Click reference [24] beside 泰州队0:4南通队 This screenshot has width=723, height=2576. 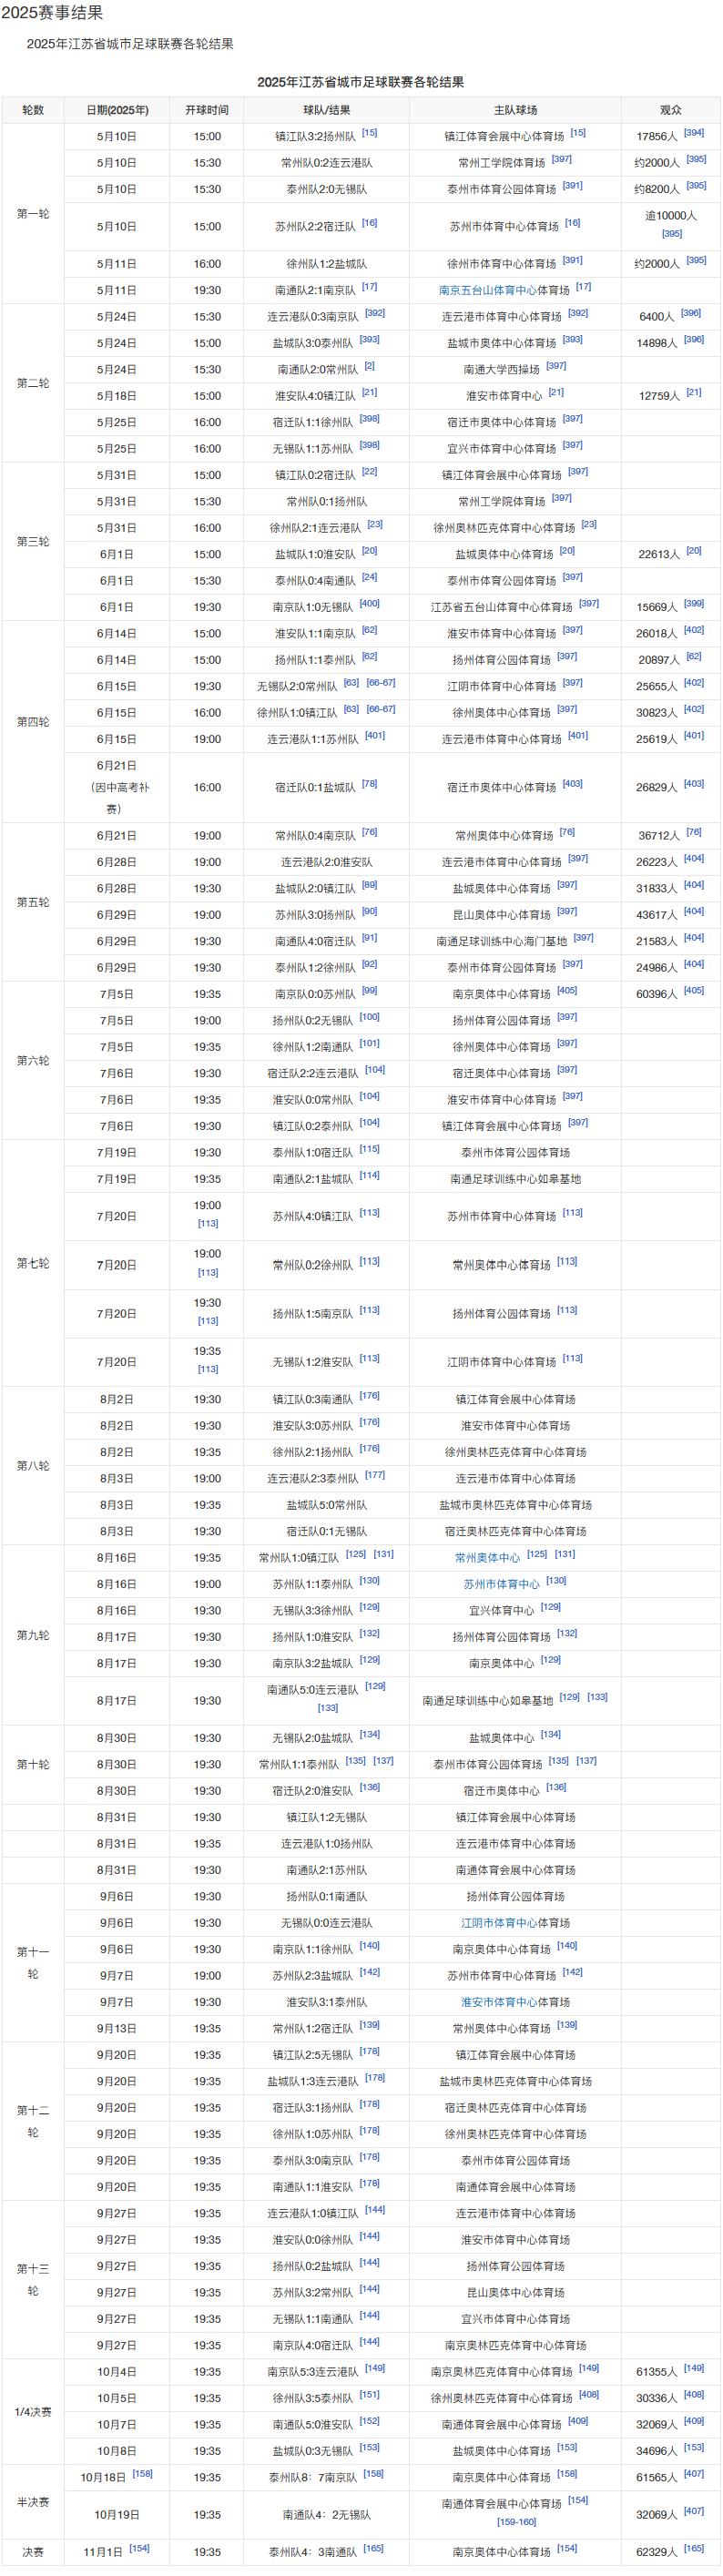tap(369, 577)
